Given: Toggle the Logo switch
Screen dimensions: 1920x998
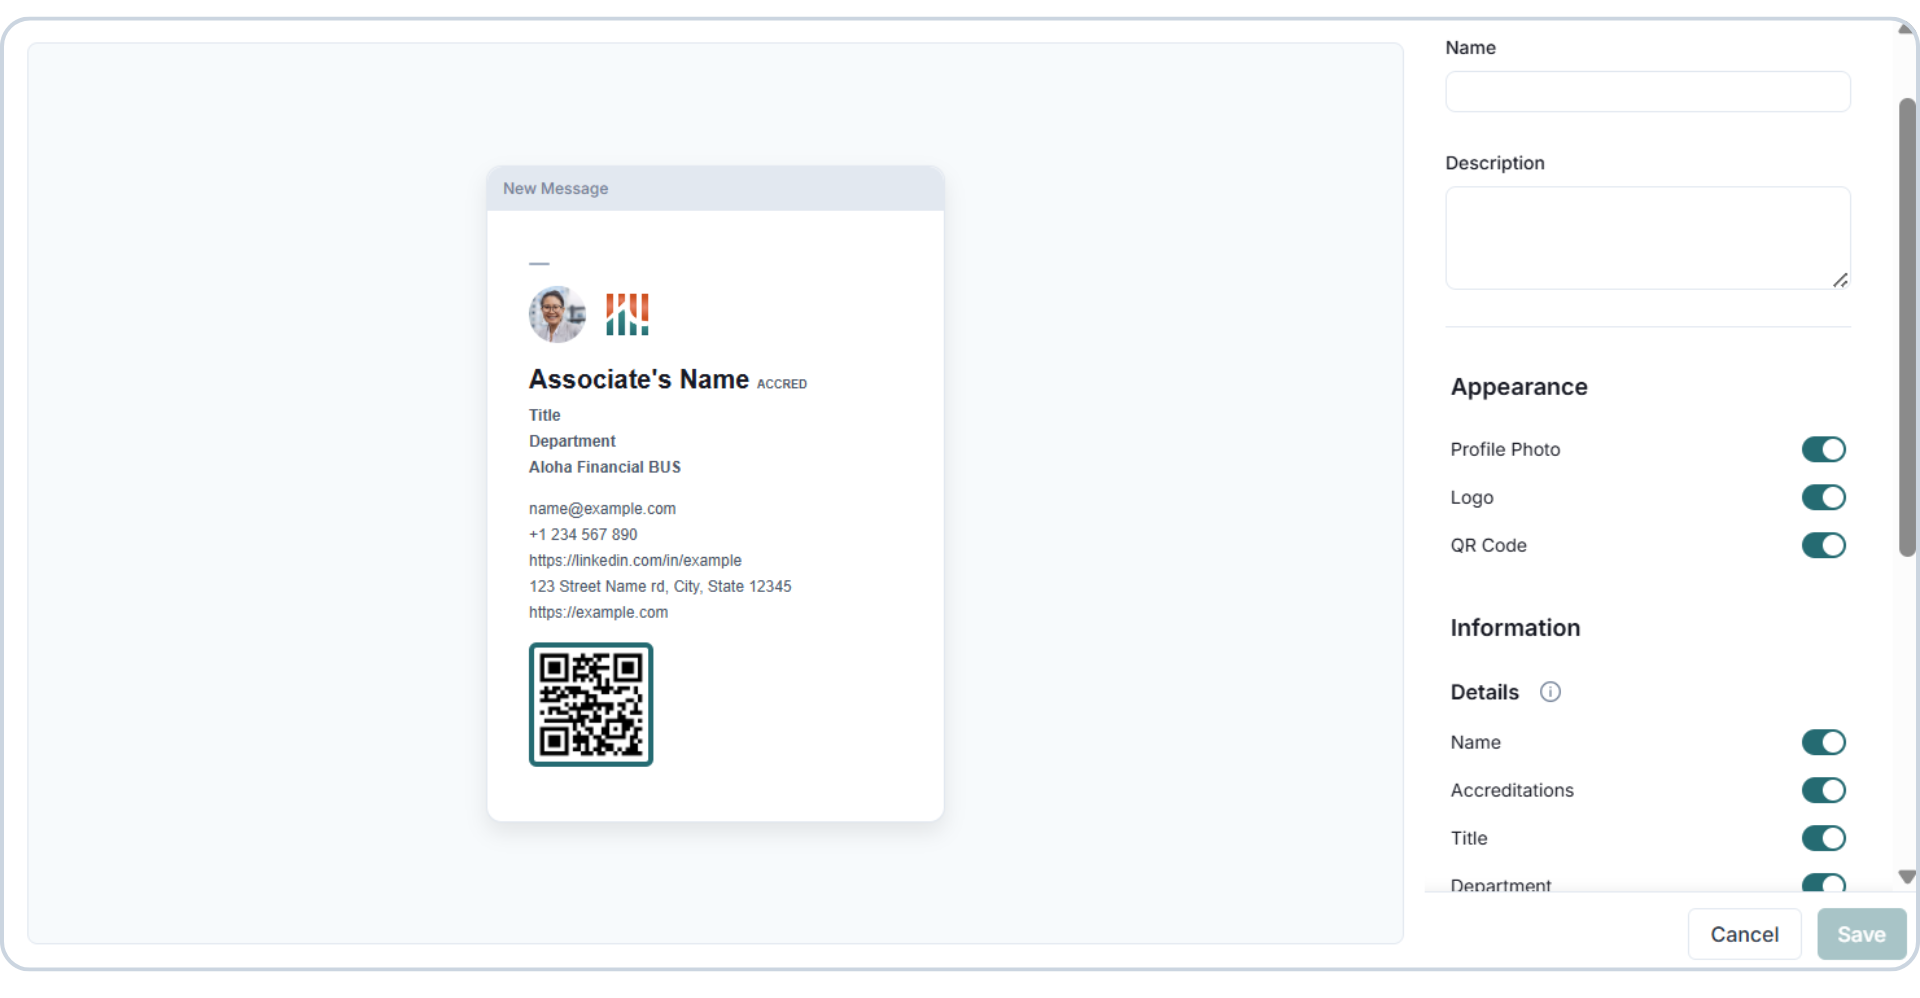Looking at the screenshot, I should (1823, 497).
